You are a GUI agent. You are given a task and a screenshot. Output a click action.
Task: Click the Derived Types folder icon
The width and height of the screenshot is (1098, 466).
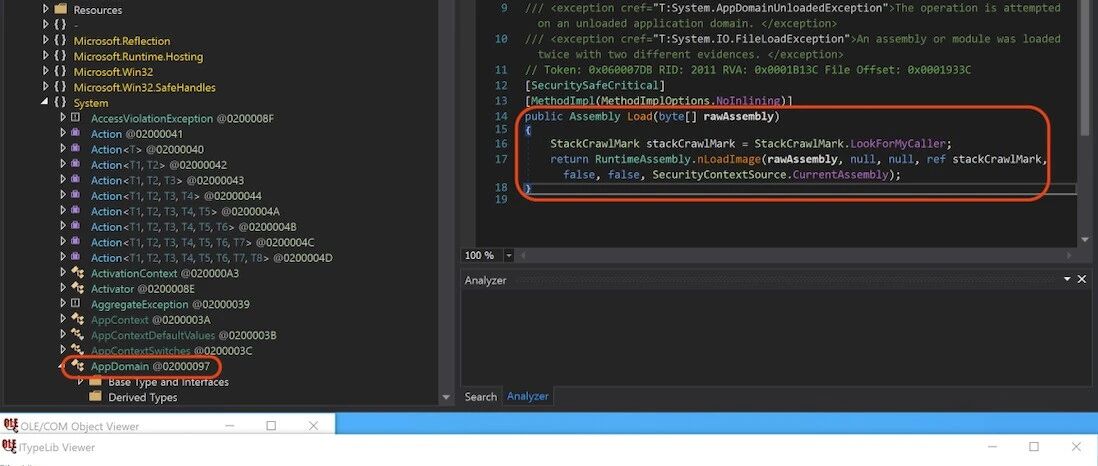tap(95, 397)
